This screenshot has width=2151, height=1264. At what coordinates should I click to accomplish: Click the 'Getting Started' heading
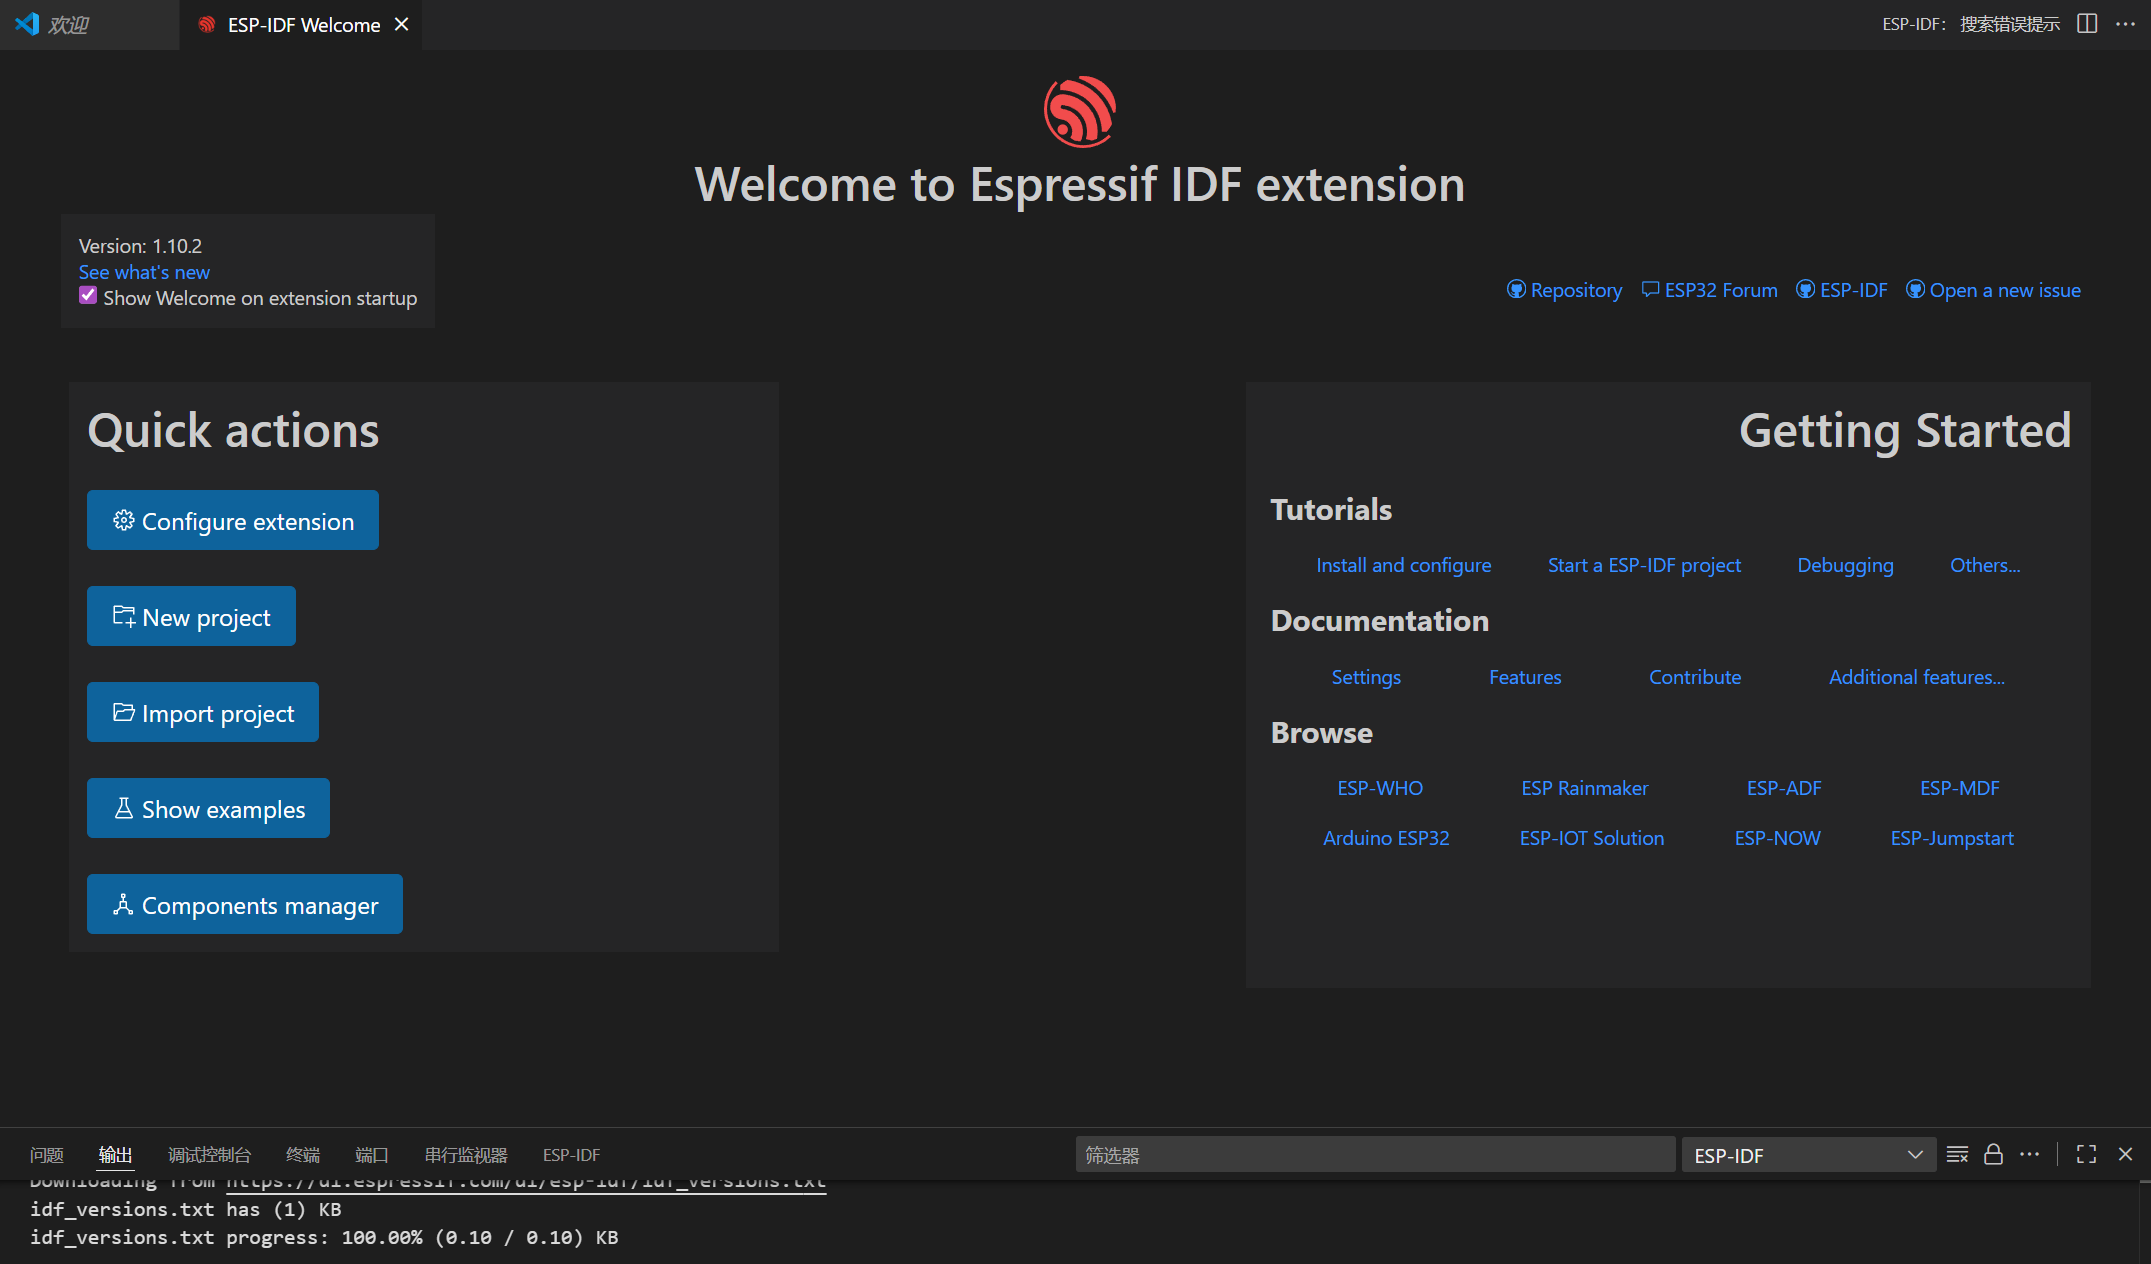[1905, 431]
